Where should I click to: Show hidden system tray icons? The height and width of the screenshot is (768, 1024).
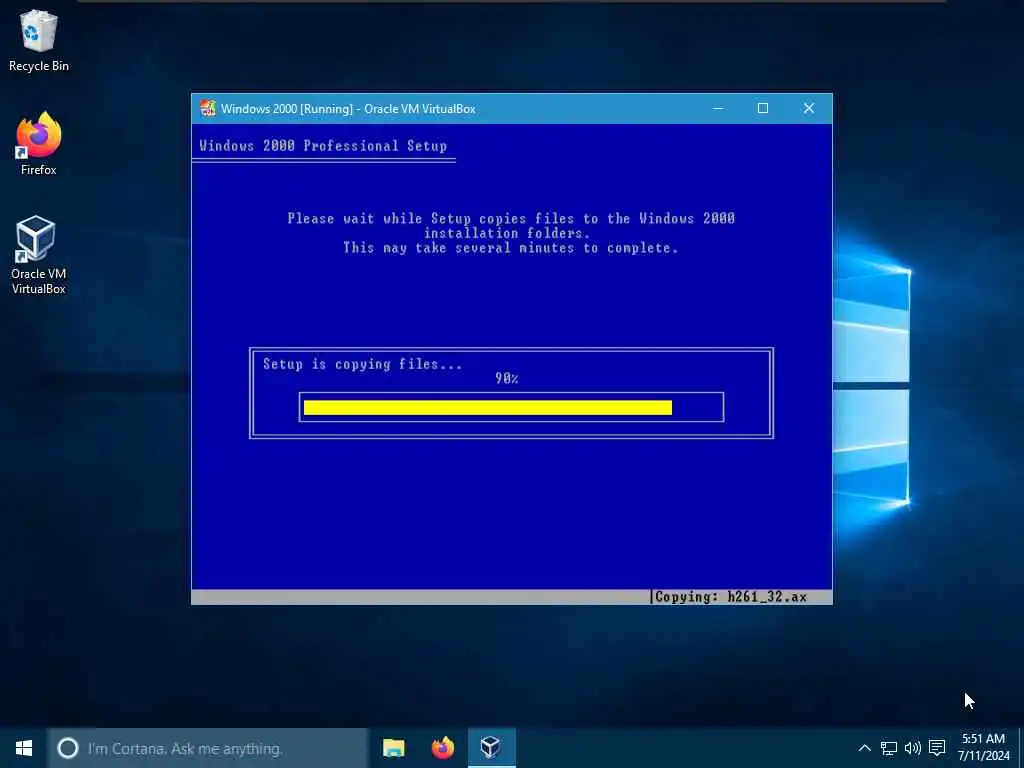(864, 748)
